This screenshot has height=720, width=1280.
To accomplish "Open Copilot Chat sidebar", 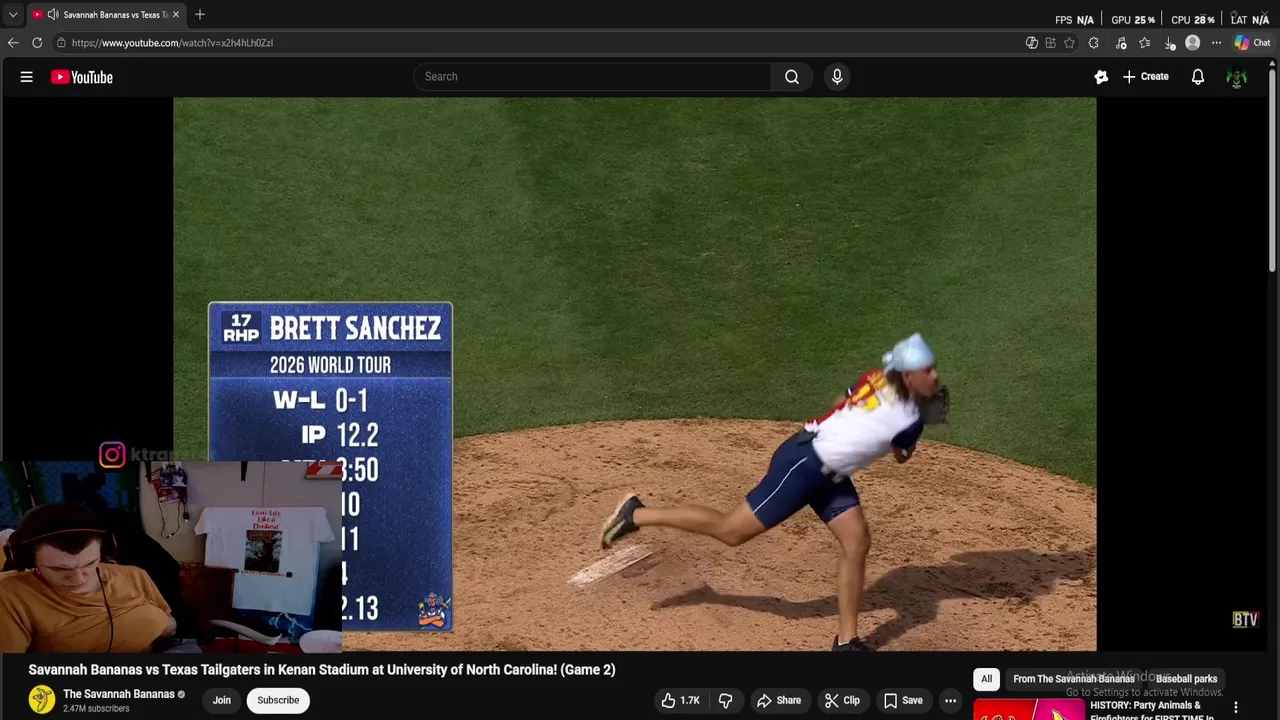I will (x=1252, y=43).
